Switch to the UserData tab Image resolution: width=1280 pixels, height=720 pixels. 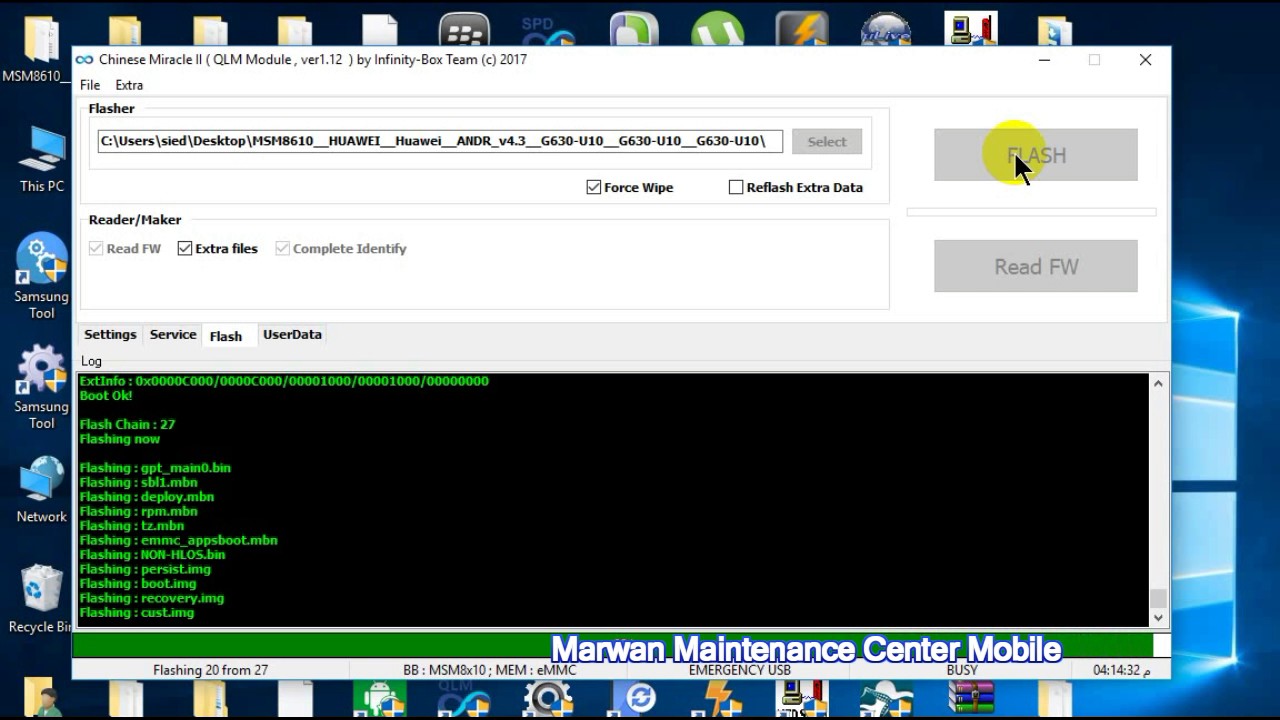click(x=292, y=335)
